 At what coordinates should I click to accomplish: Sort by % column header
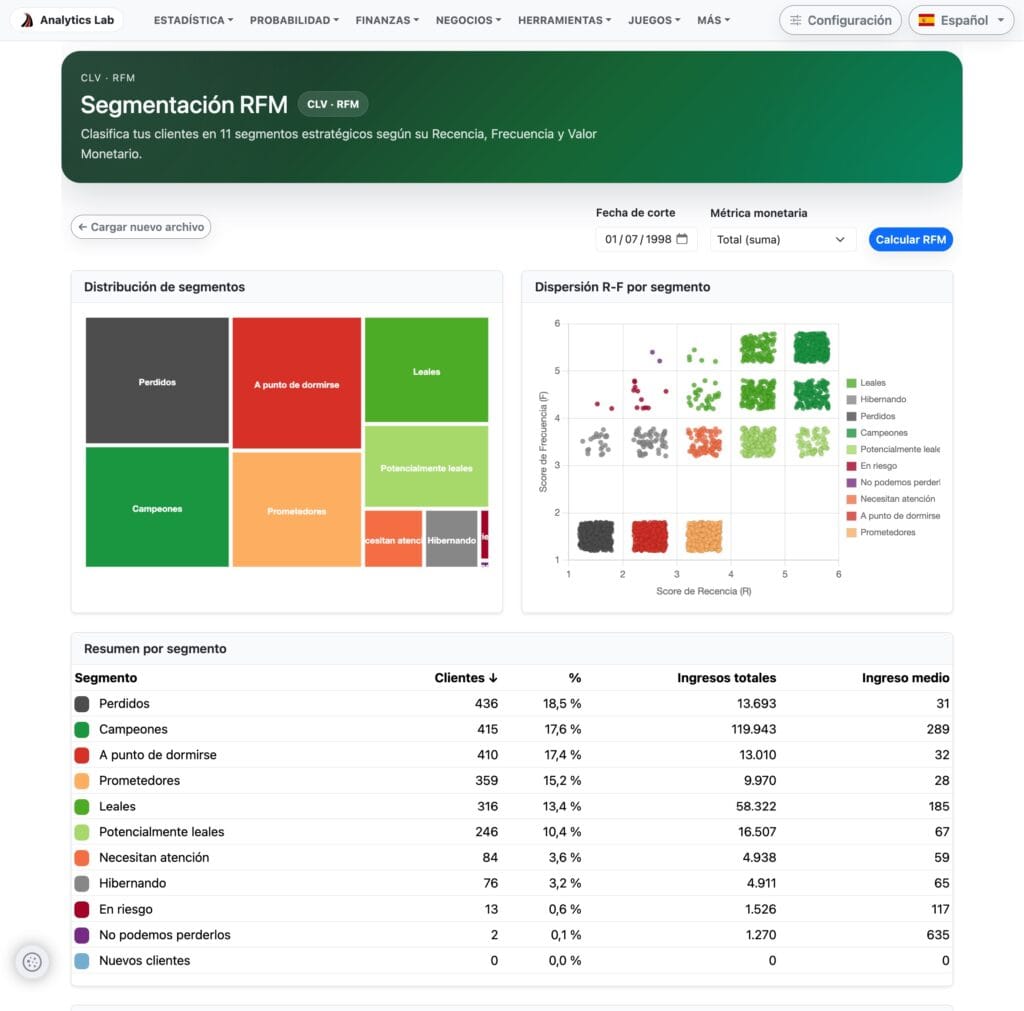(575, 678)
